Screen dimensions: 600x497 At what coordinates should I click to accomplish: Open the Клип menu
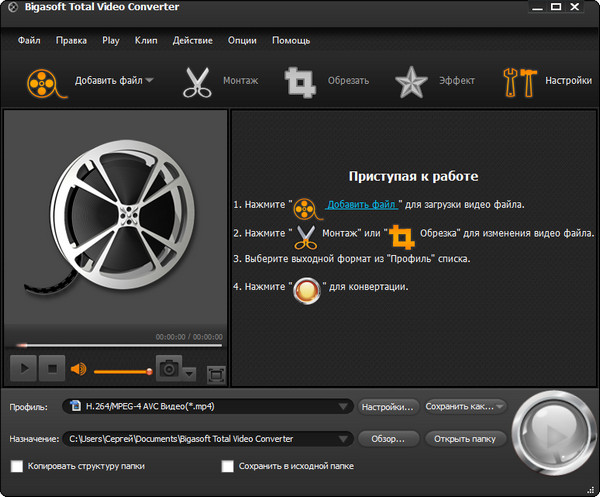pyautogui.click(x=146, y=41)
